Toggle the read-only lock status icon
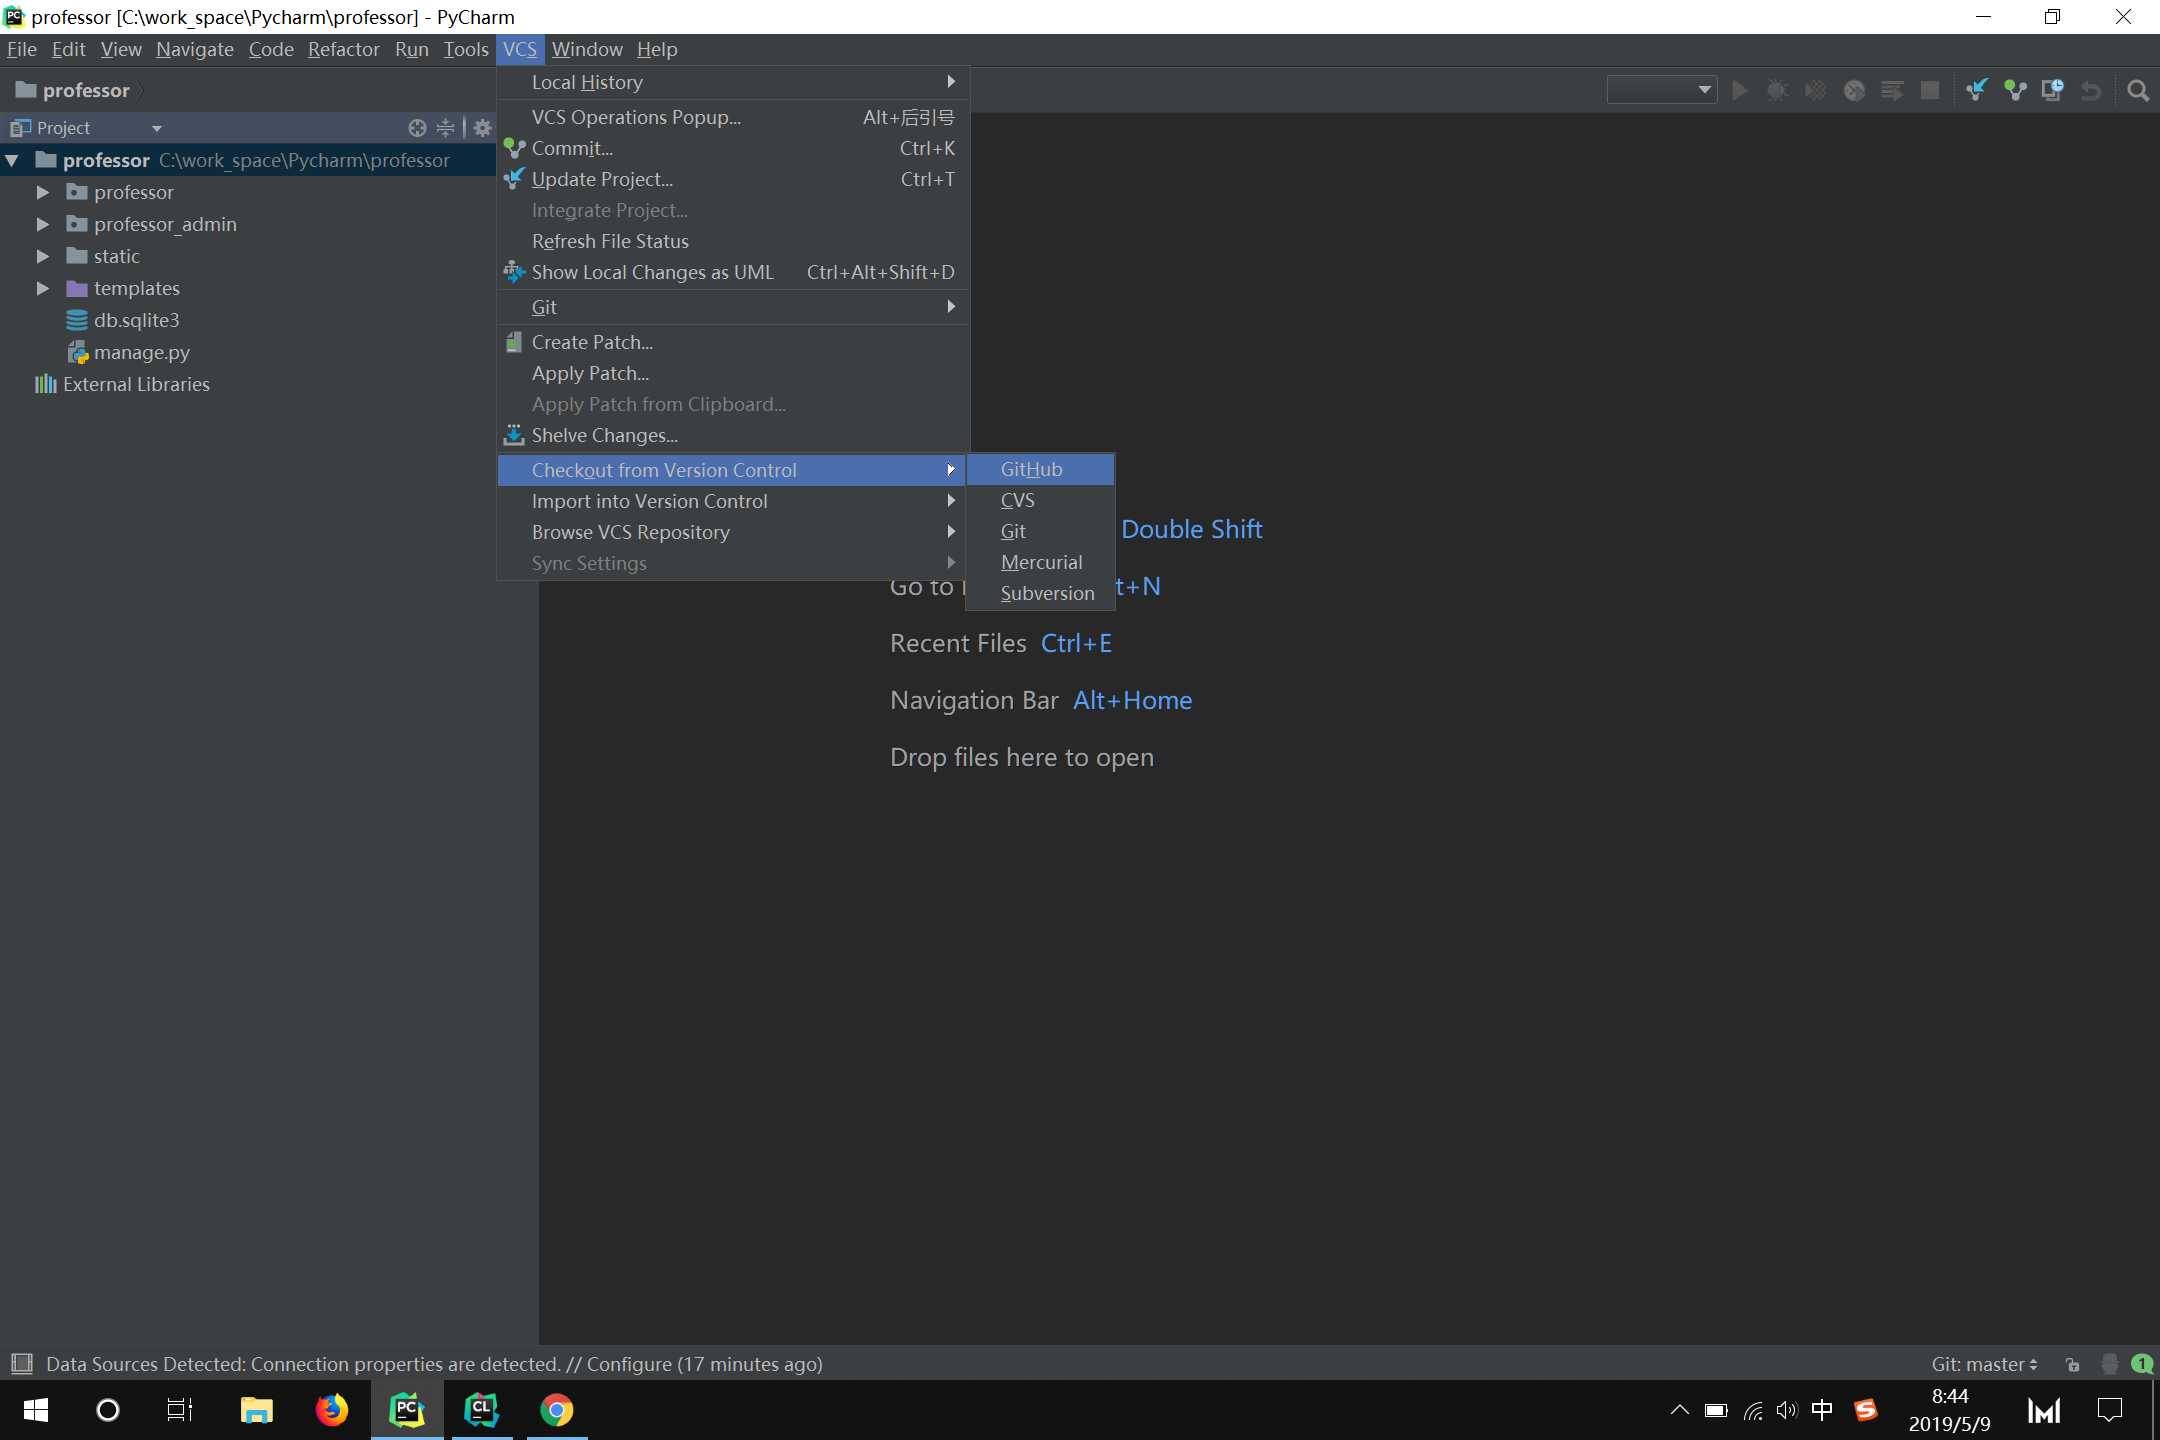 (x=2072, y=1364)
